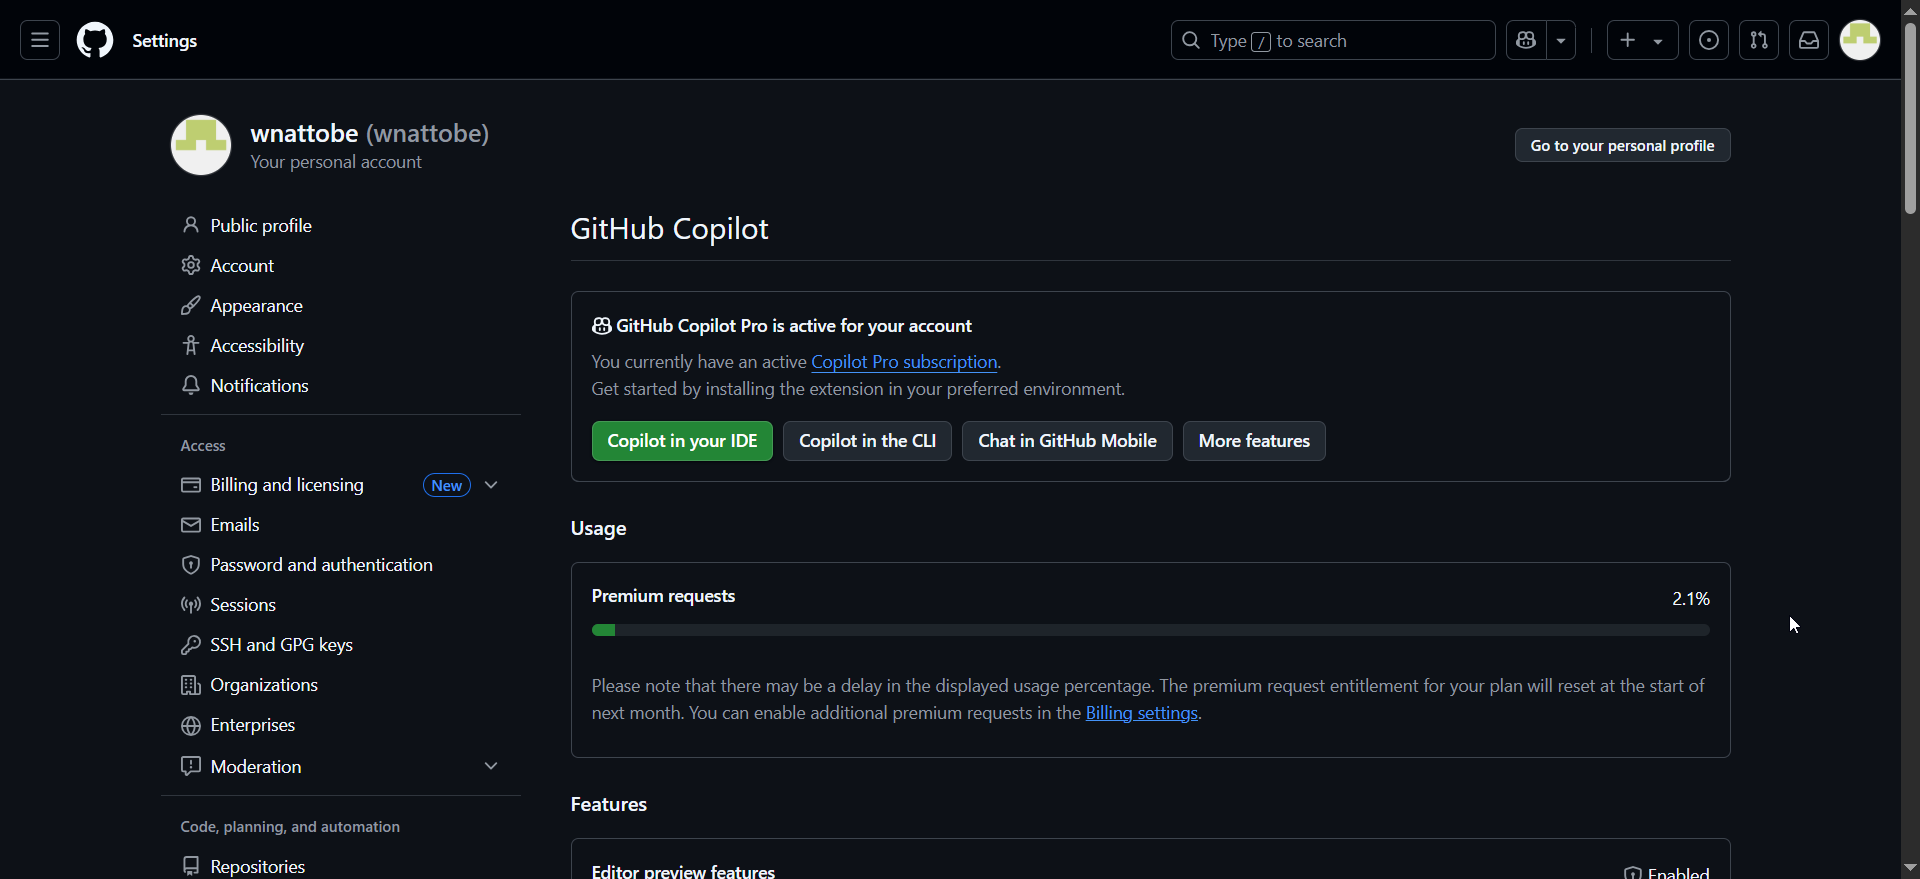Open the Issues icon in header
Viewport: 1920px width, 879px height.
[1709, 41]
